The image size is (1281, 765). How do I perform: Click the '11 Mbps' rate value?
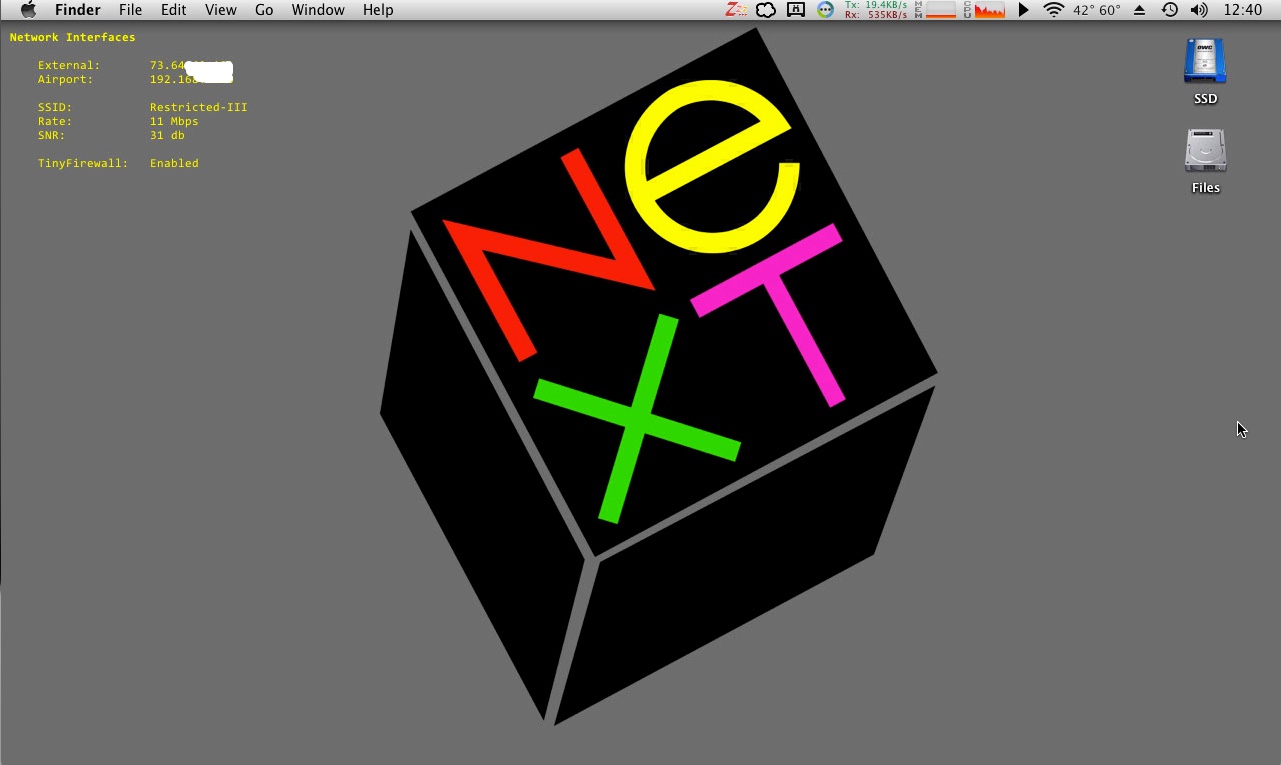click(174, 121)
